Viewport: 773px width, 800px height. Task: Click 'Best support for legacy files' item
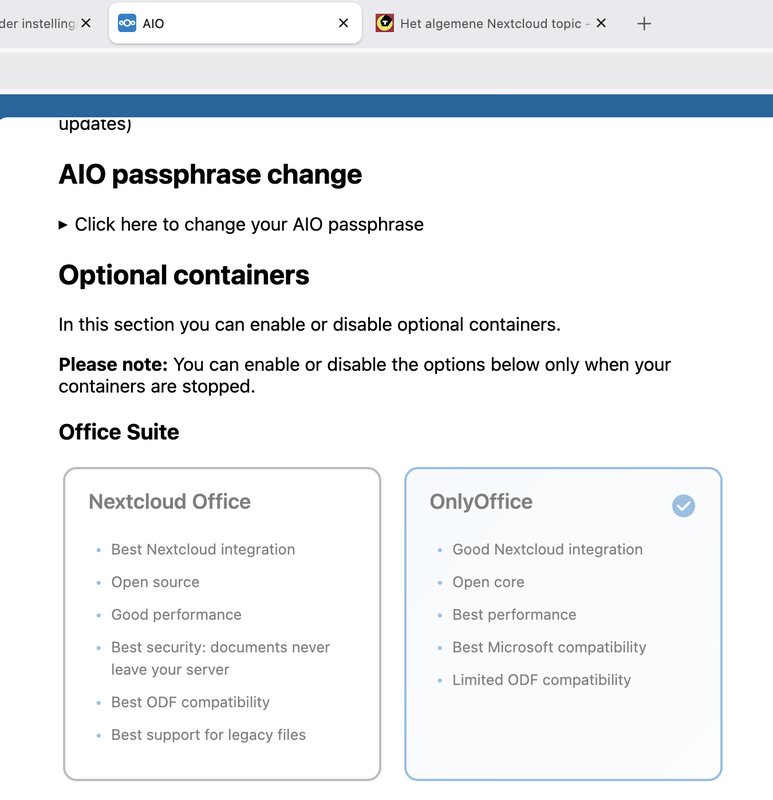tap(208, 735)
